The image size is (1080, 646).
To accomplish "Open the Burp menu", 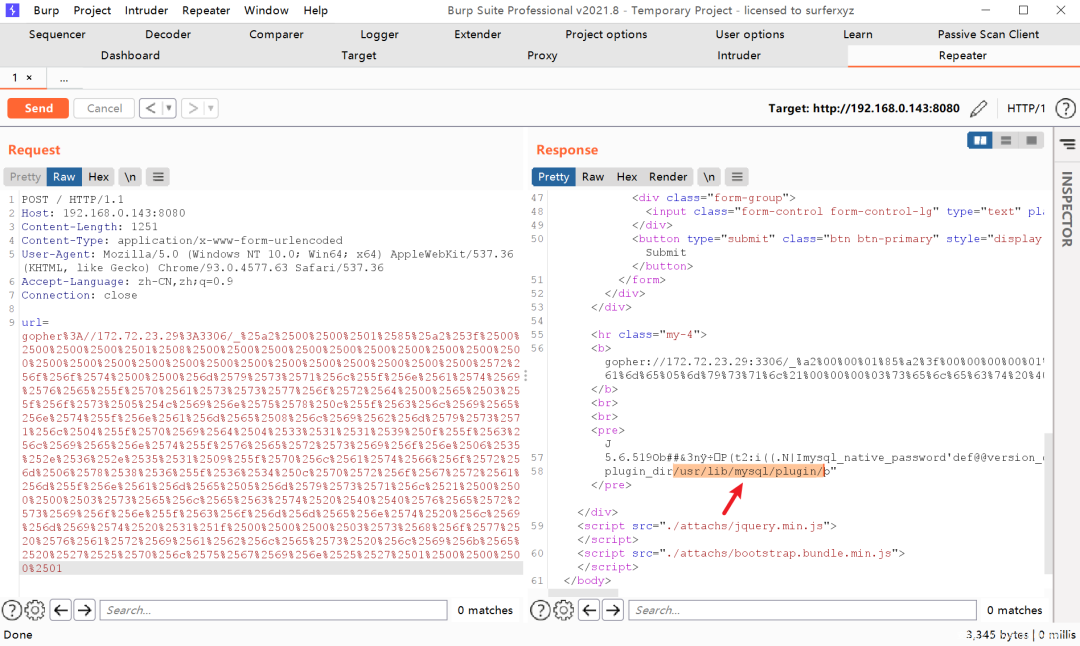I will pyautogui.click(x=46, y=10).
